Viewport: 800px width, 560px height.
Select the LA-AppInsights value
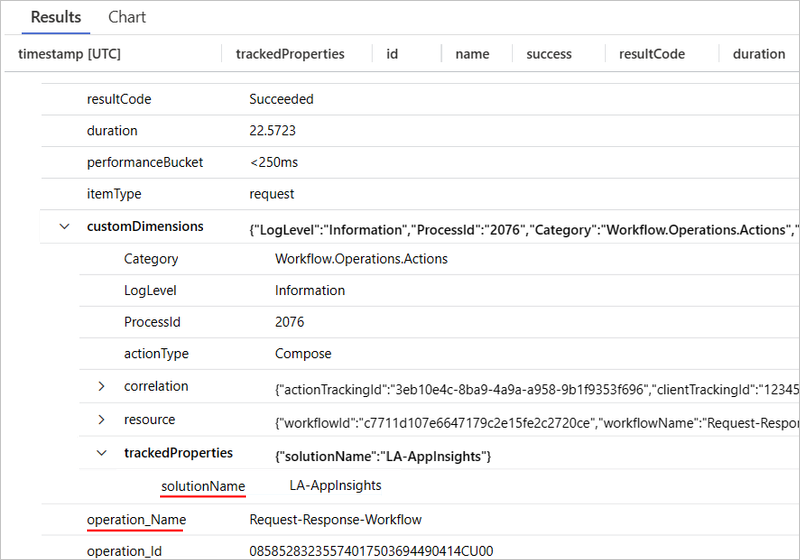(335, 486)
